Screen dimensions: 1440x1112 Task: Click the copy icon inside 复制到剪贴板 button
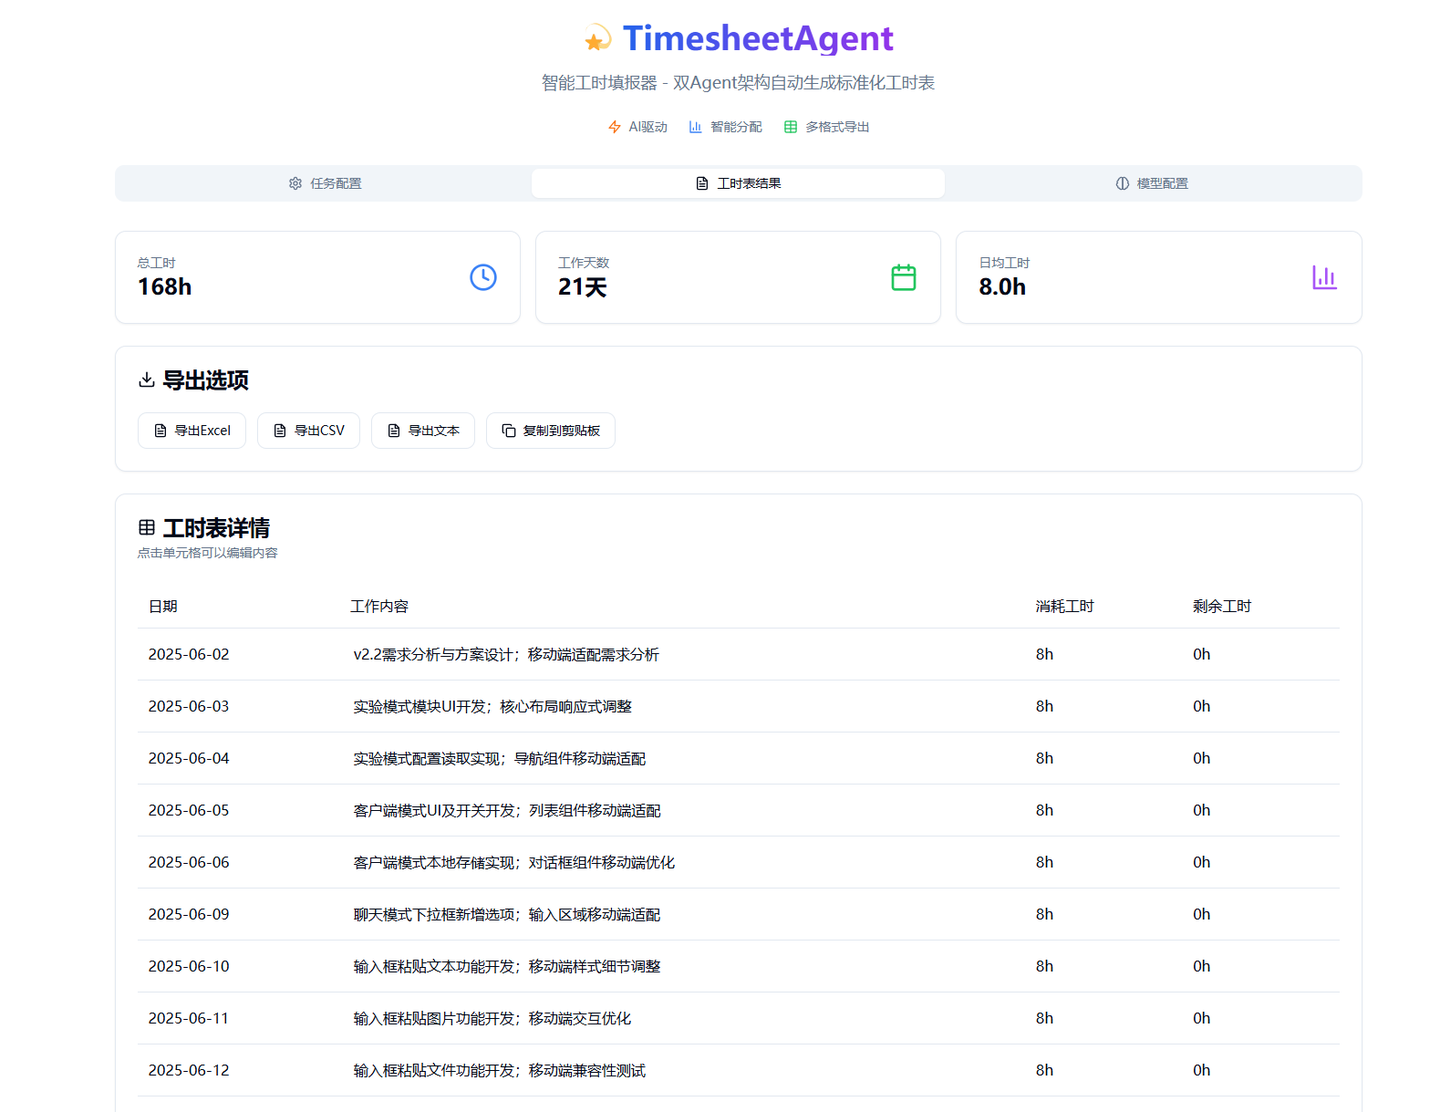[x=507, y=430]
